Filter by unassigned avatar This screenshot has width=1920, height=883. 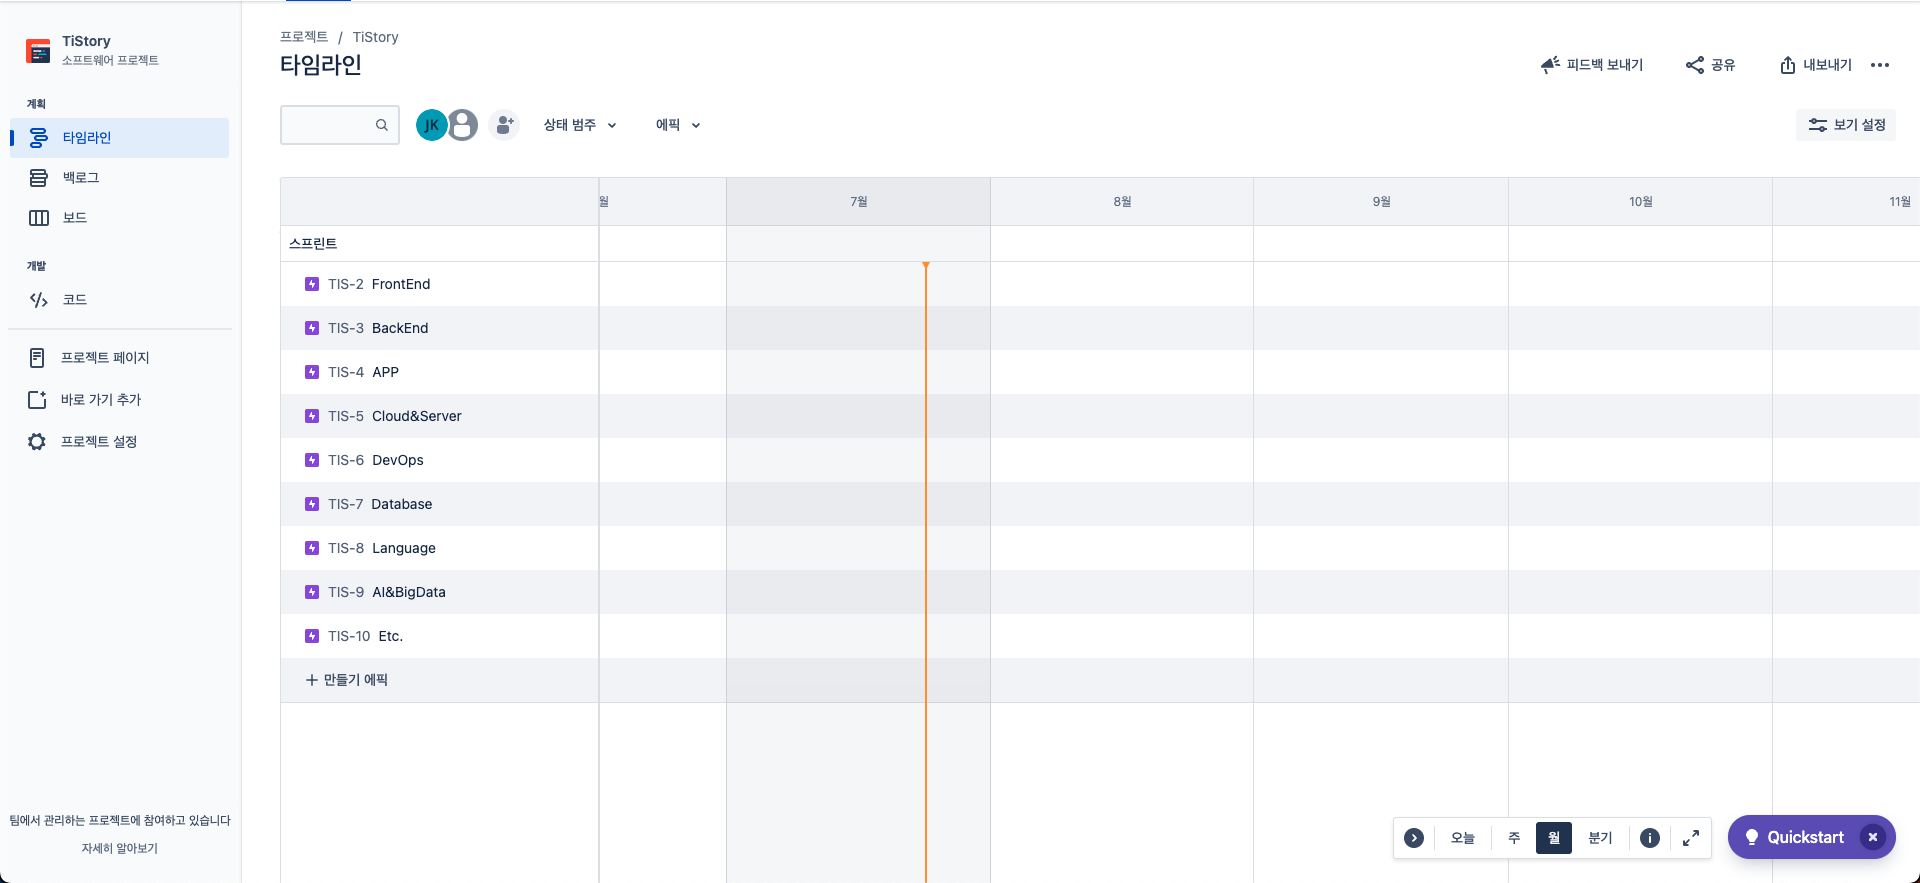(462, 125)
